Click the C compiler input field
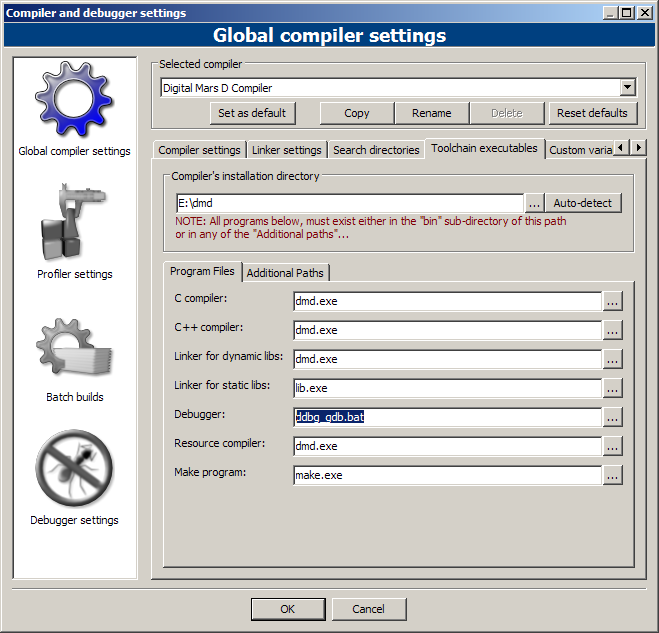659x633 pixels. pos(447,301)
